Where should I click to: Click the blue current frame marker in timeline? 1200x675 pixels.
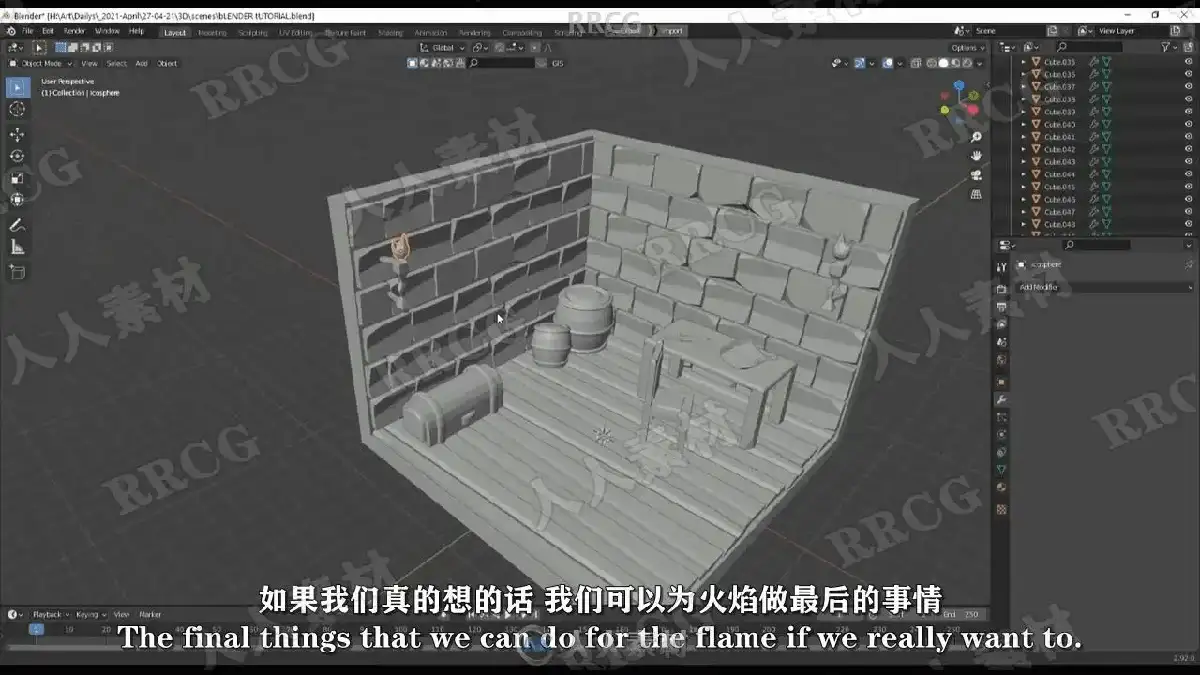pos(36,629)
